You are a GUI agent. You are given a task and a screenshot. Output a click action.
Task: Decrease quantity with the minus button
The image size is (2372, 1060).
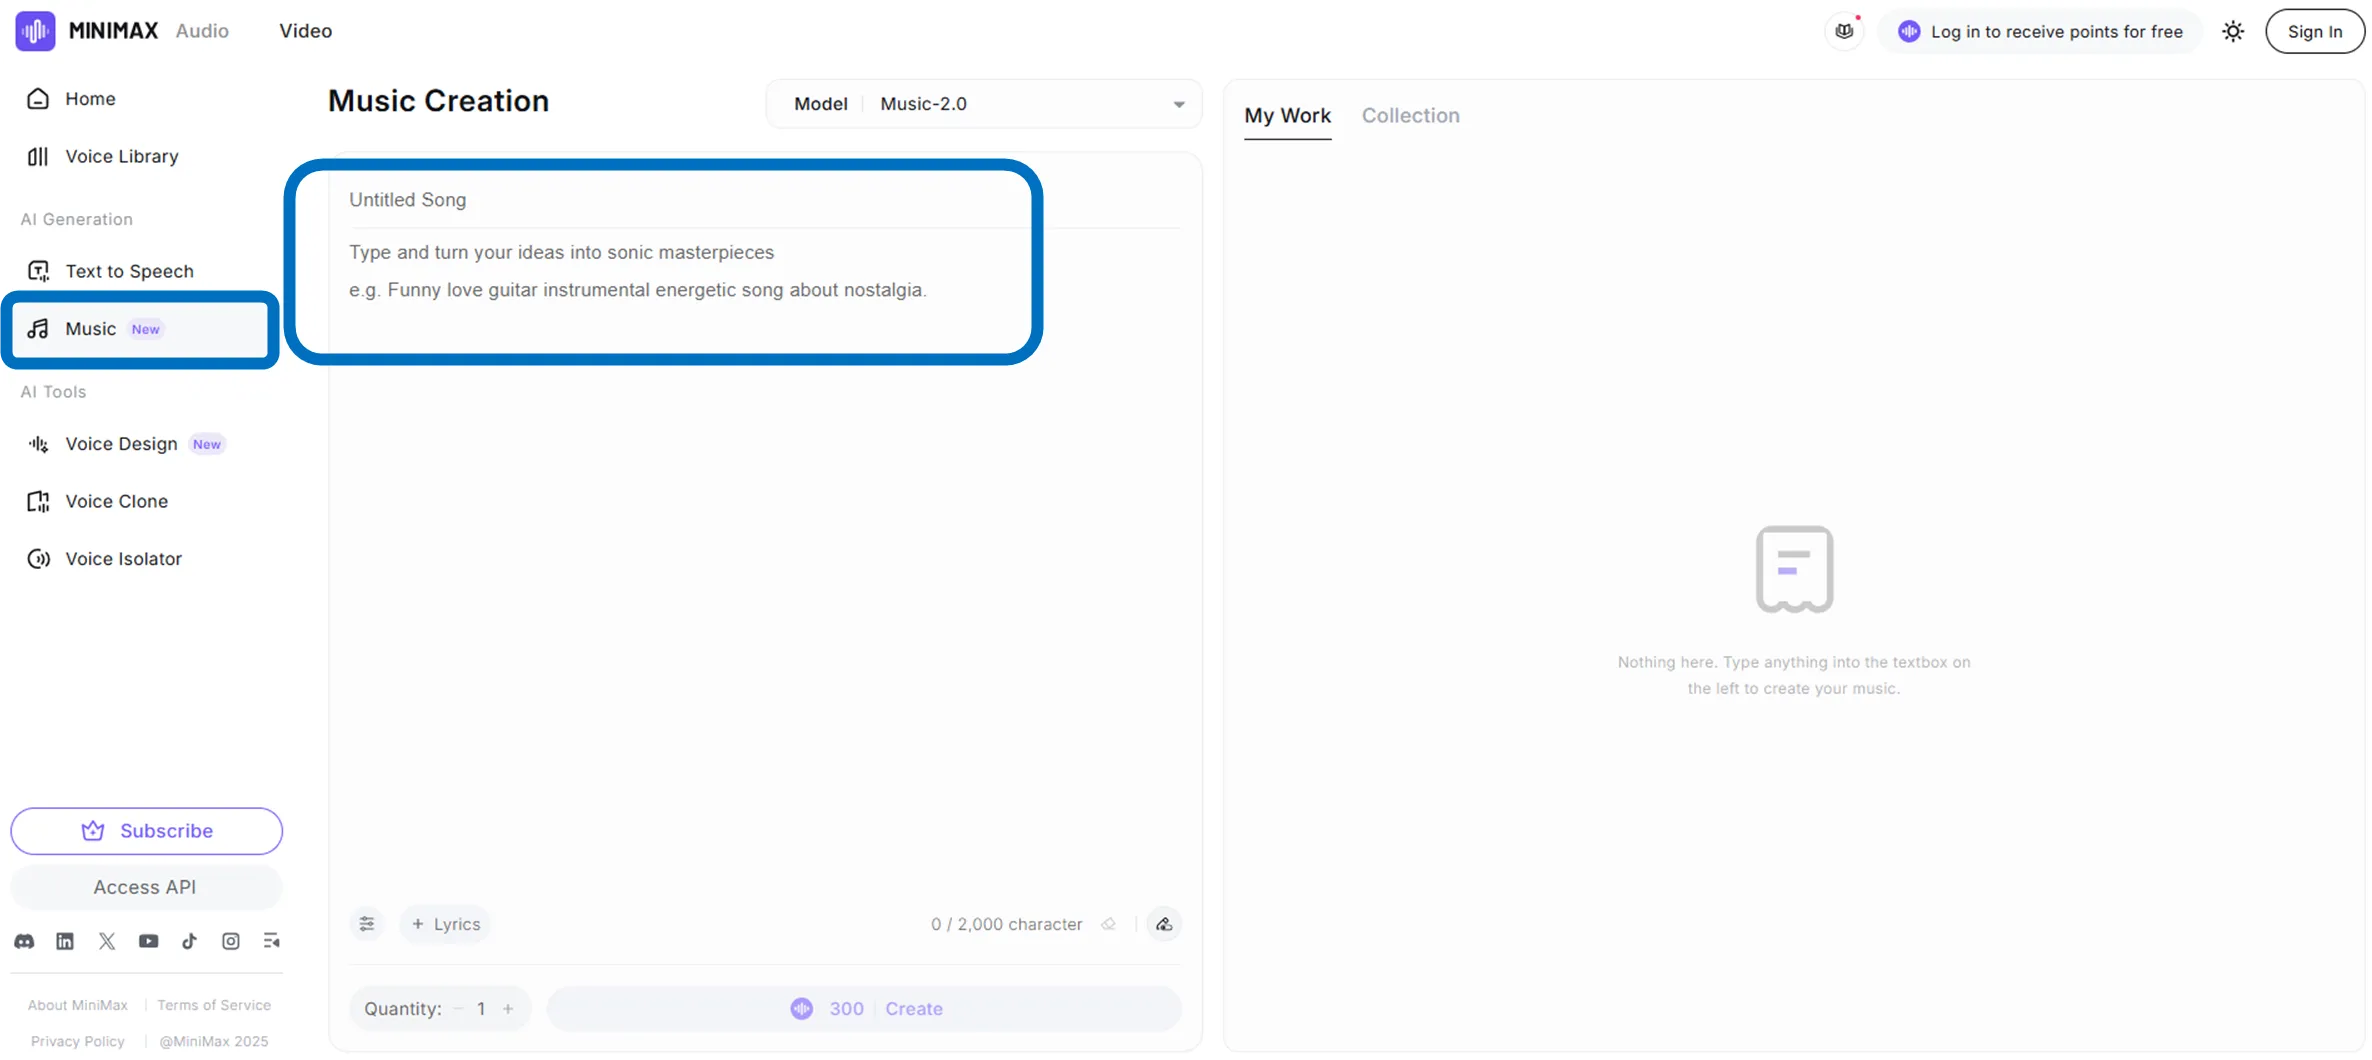pos(458,1009)
